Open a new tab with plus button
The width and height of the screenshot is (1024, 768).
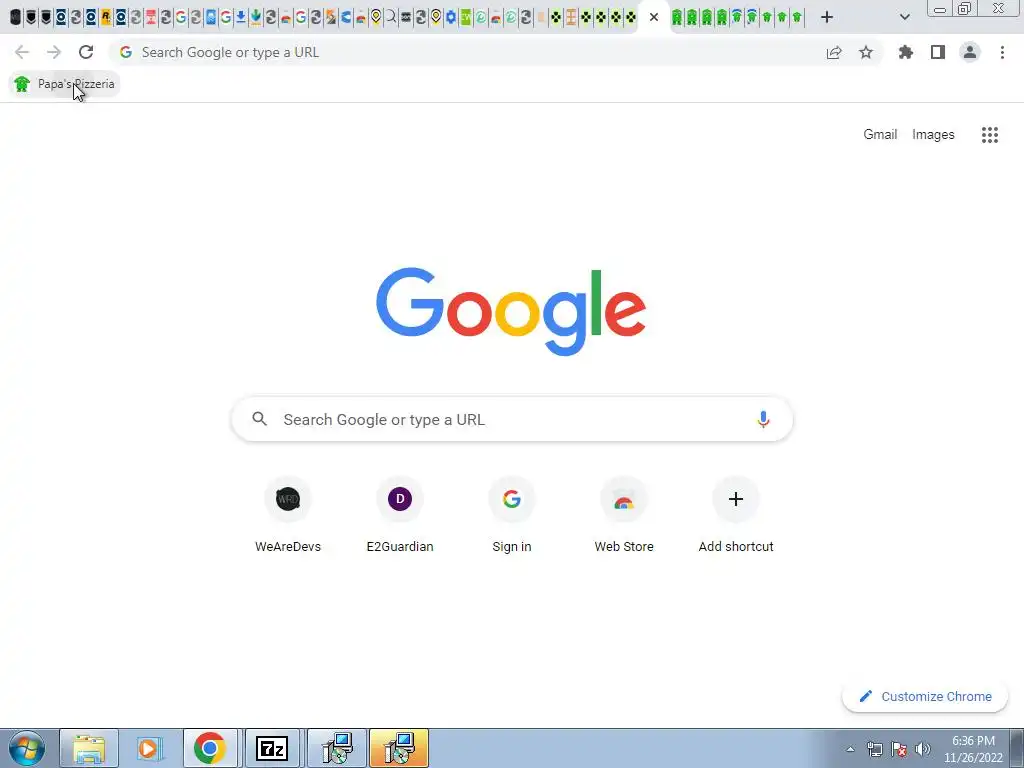827,18
